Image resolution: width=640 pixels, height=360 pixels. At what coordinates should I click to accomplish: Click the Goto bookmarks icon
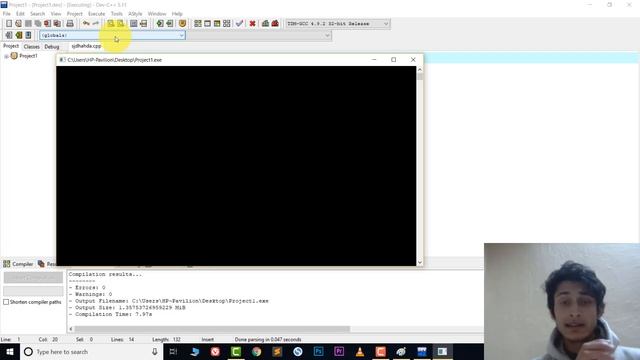pyautogui.click(x=28, y=35)
